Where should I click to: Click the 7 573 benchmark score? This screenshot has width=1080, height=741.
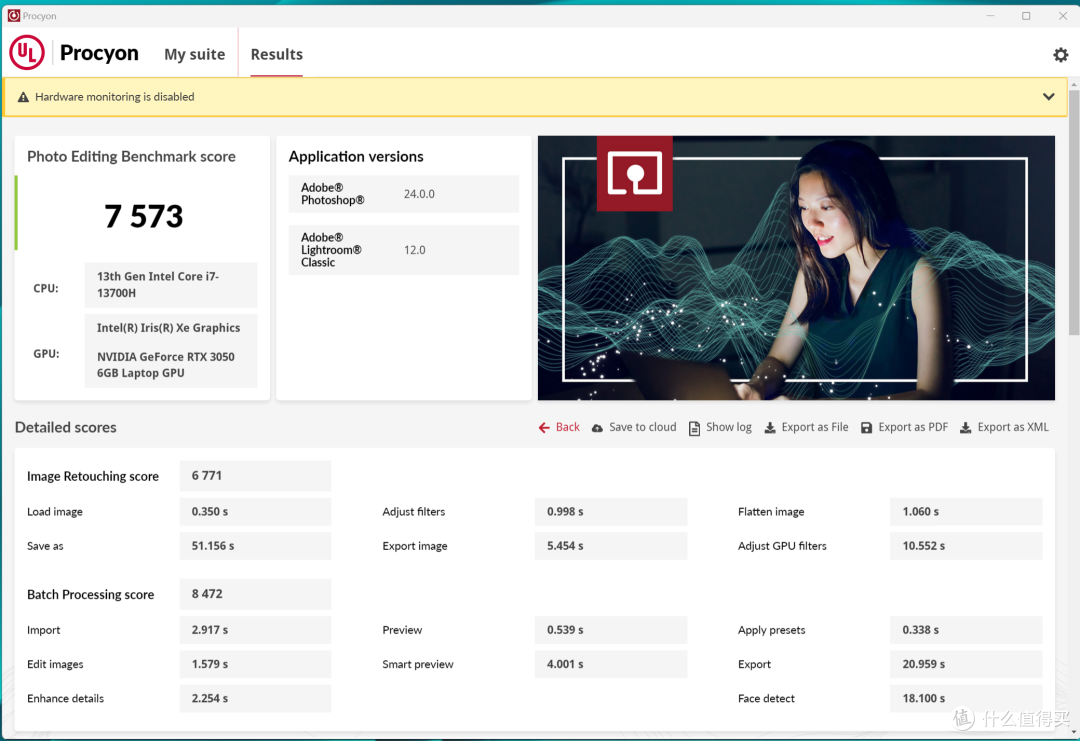coord(143,216)
